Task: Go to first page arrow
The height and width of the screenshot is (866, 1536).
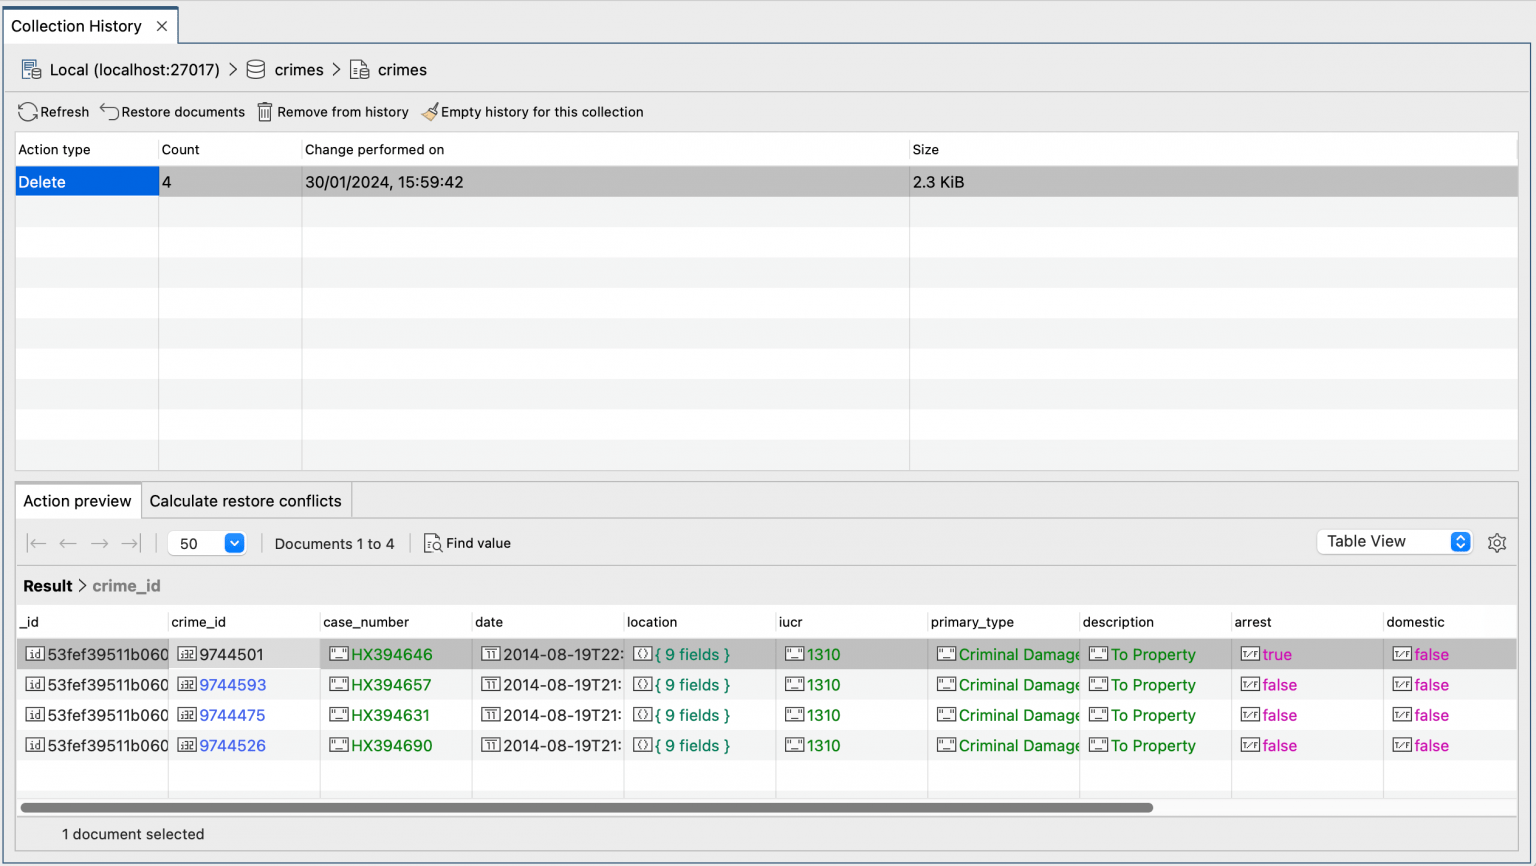Action: pos(37,543)
